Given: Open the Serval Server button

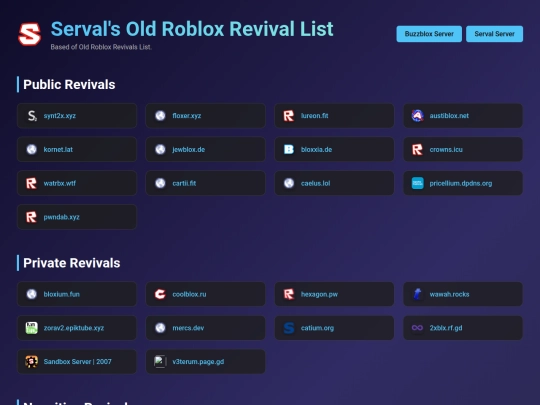Looking at the screenshot, I should [x=494, y=34].
